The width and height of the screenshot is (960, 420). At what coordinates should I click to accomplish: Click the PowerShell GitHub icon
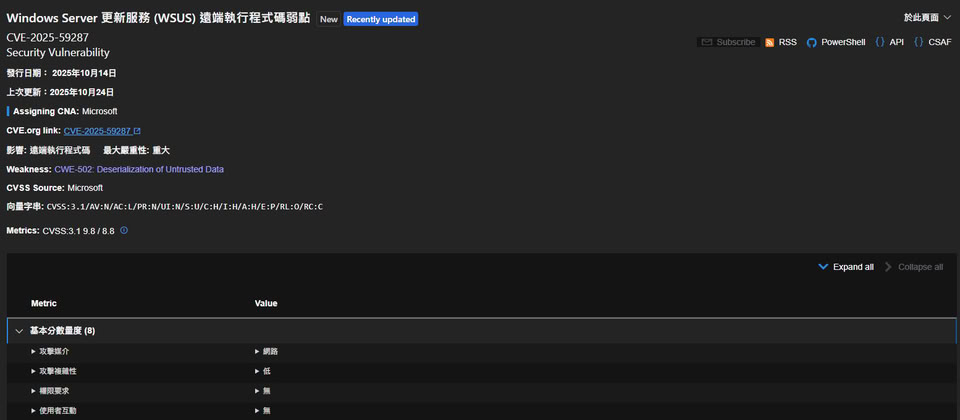tap(812, 42)
